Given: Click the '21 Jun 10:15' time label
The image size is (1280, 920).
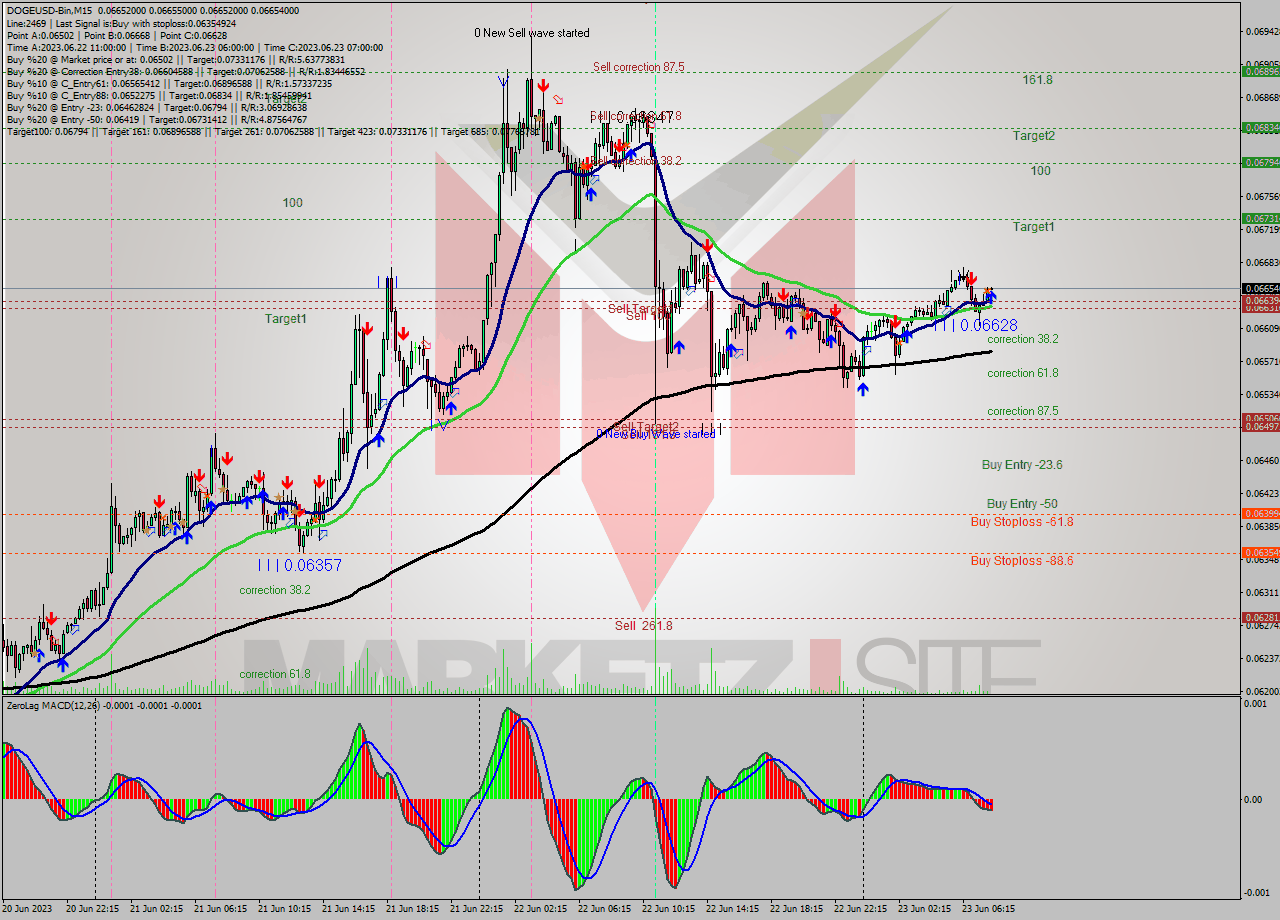Looking at the screenshot, I should (x=285, y=909).
